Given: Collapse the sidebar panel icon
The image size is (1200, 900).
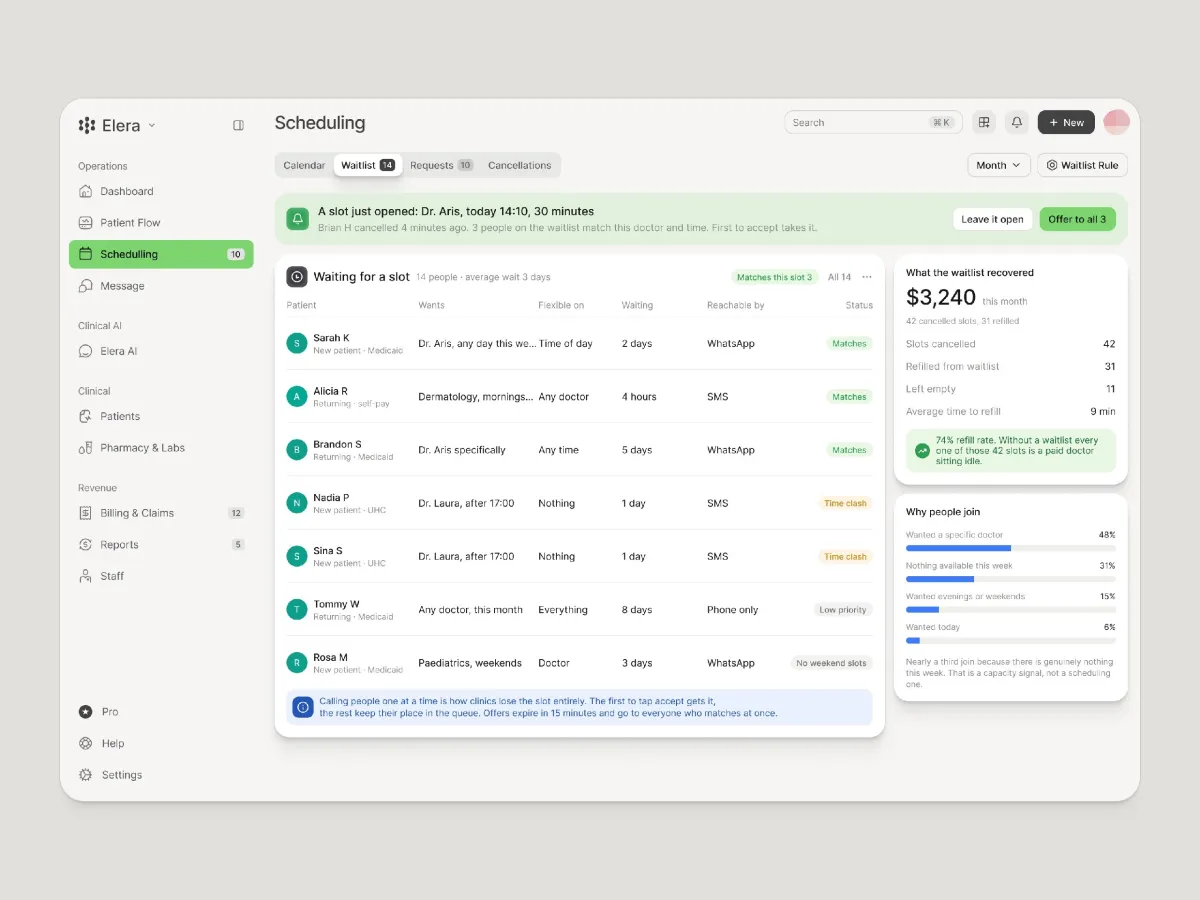Looking at the screenshot, I should (x=239, y=125).
